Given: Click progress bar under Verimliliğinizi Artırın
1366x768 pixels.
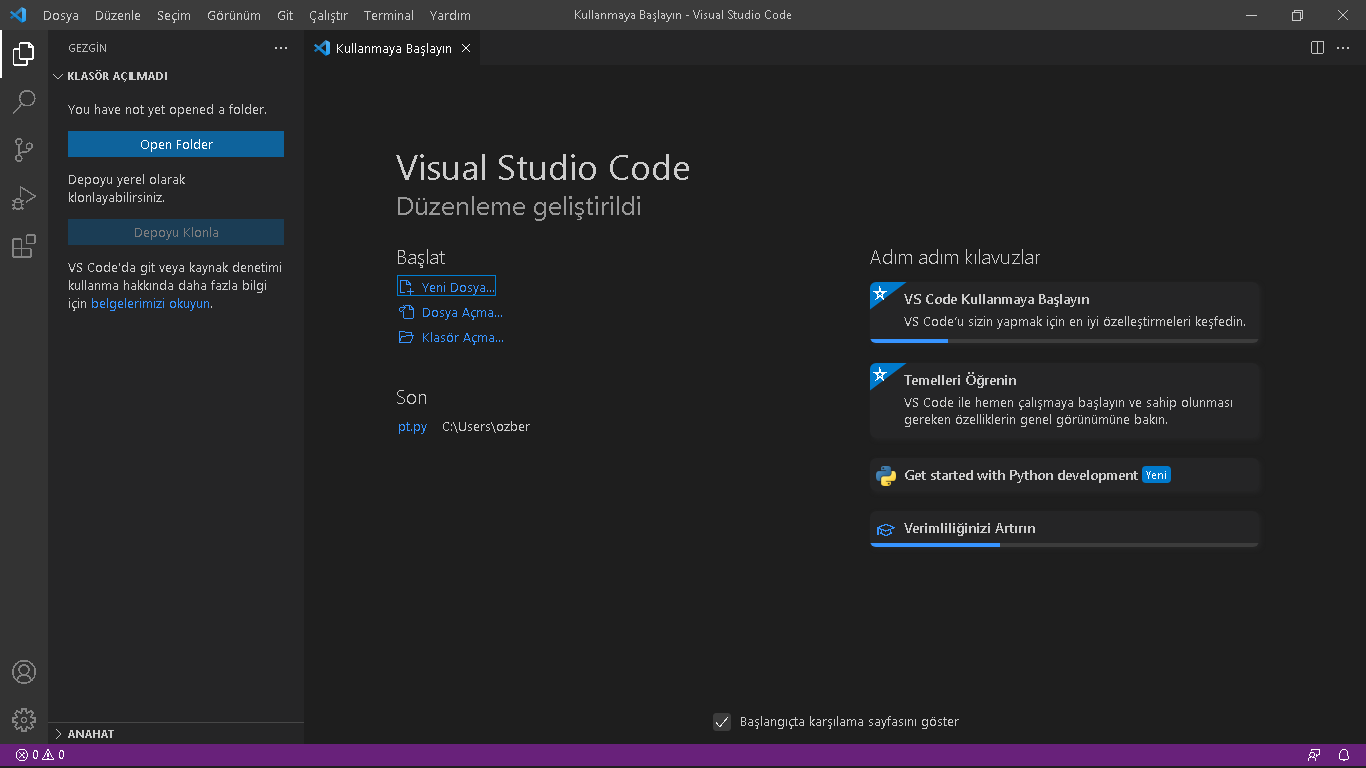Looking at the screenshot, I should [x=1065, y=545].
